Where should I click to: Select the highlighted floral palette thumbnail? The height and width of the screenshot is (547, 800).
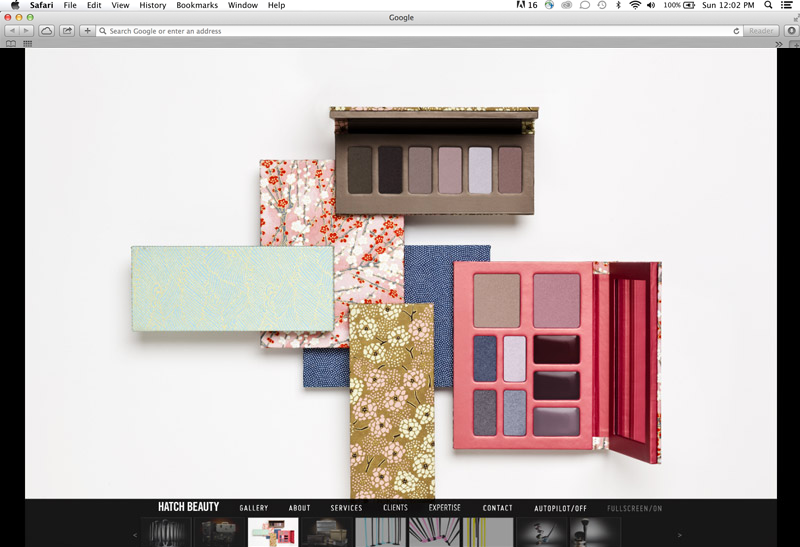[x=273, y=532]
